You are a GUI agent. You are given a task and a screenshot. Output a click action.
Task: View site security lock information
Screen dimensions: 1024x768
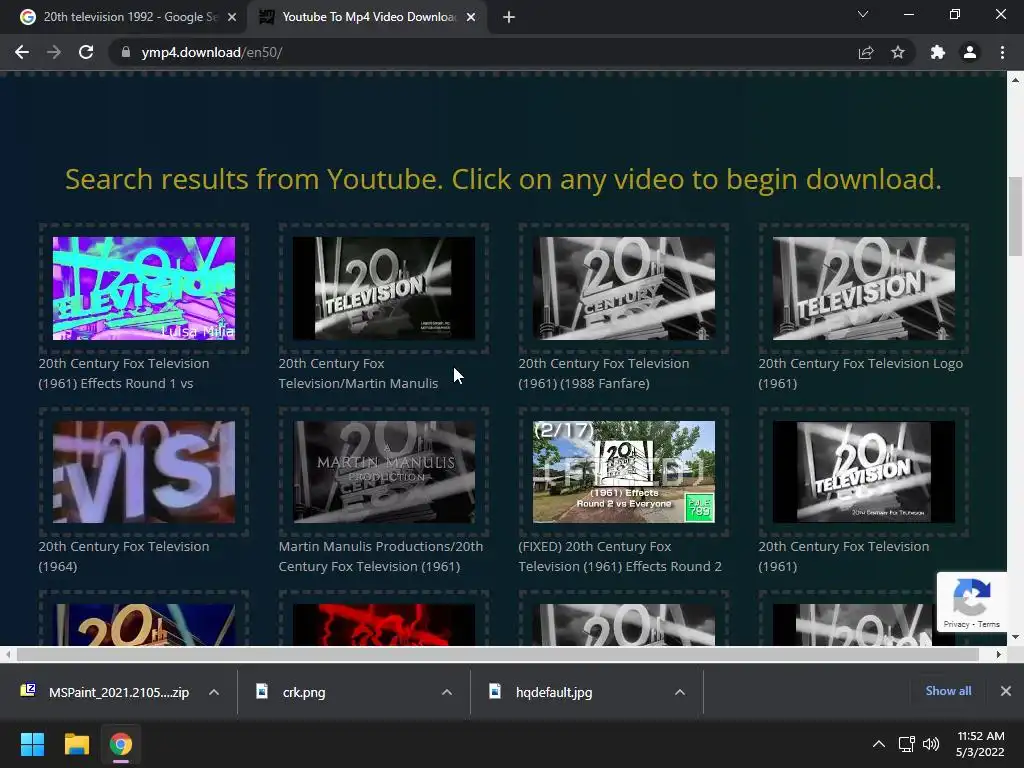tap(126, 52)
